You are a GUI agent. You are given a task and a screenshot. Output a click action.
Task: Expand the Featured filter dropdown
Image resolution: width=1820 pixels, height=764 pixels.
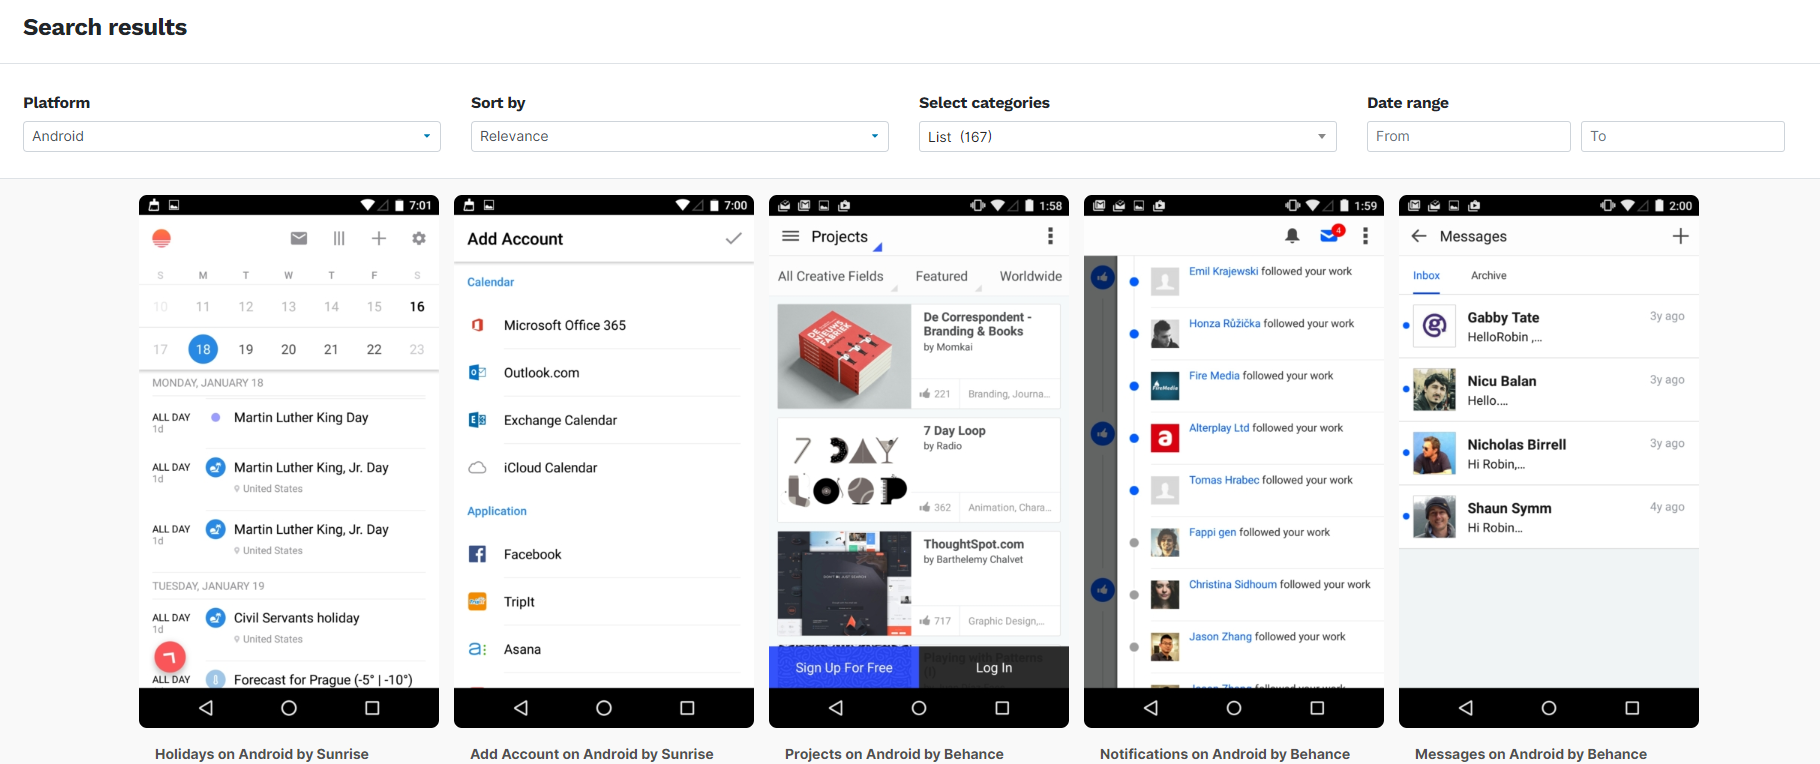tap(946, 277)
